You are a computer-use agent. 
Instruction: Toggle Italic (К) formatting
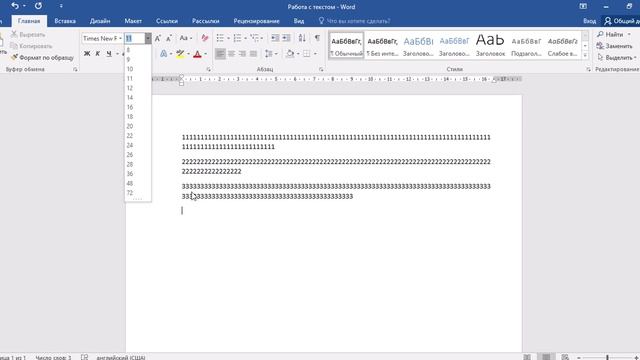98,53
